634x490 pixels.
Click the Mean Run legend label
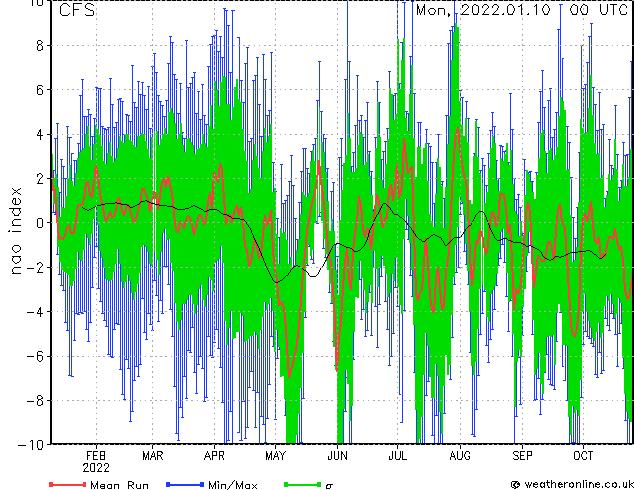119,485
